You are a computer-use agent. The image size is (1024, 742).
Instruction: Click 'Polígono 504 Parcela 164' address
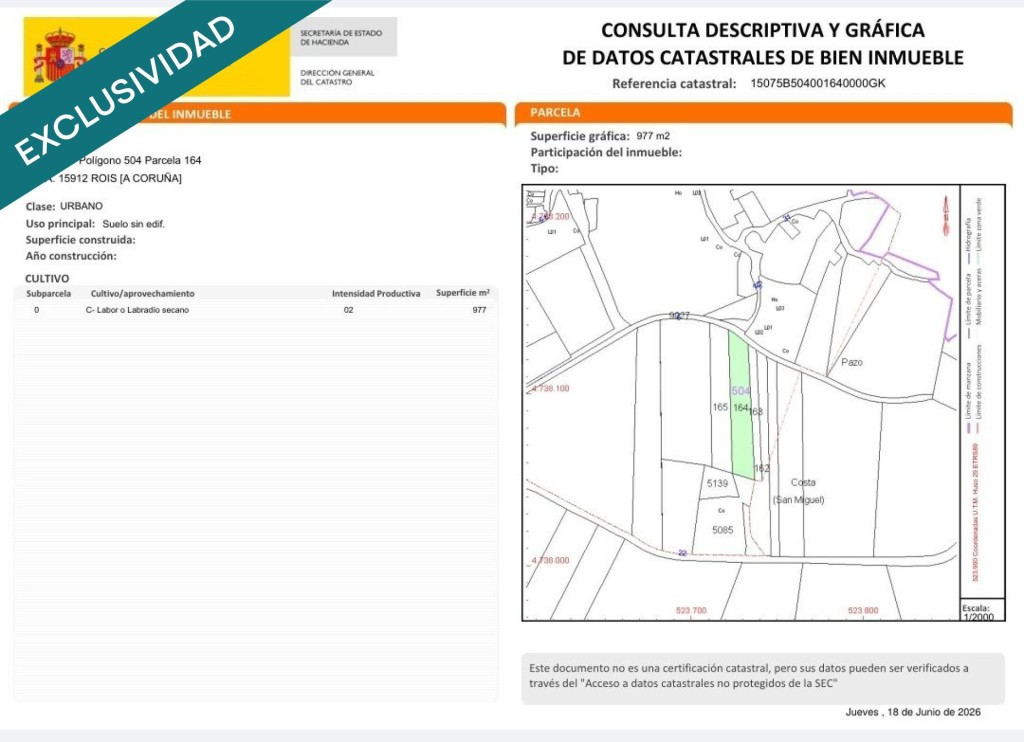(x=140, y=160)
